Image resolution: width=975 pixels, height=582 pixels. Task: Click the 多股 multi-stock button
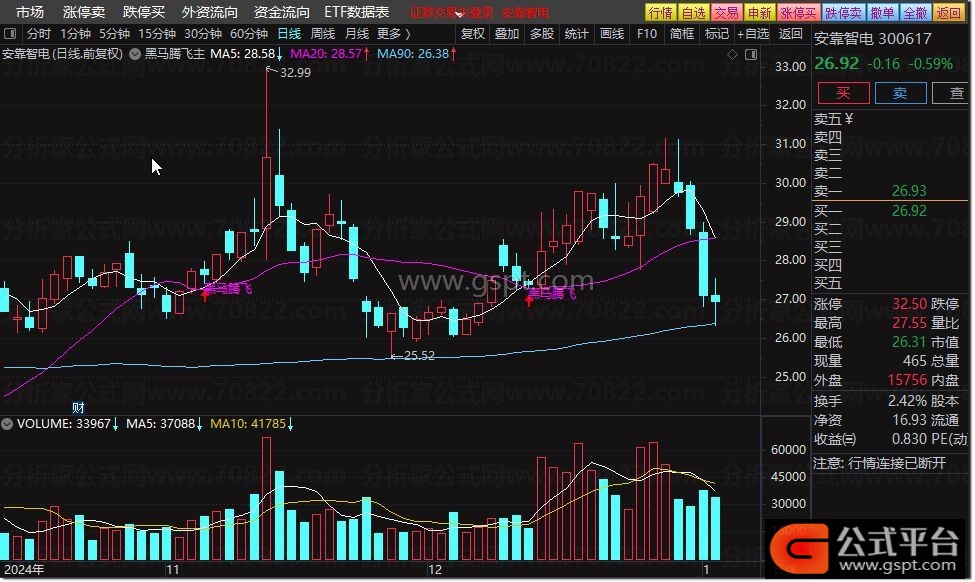click(542, 34)
